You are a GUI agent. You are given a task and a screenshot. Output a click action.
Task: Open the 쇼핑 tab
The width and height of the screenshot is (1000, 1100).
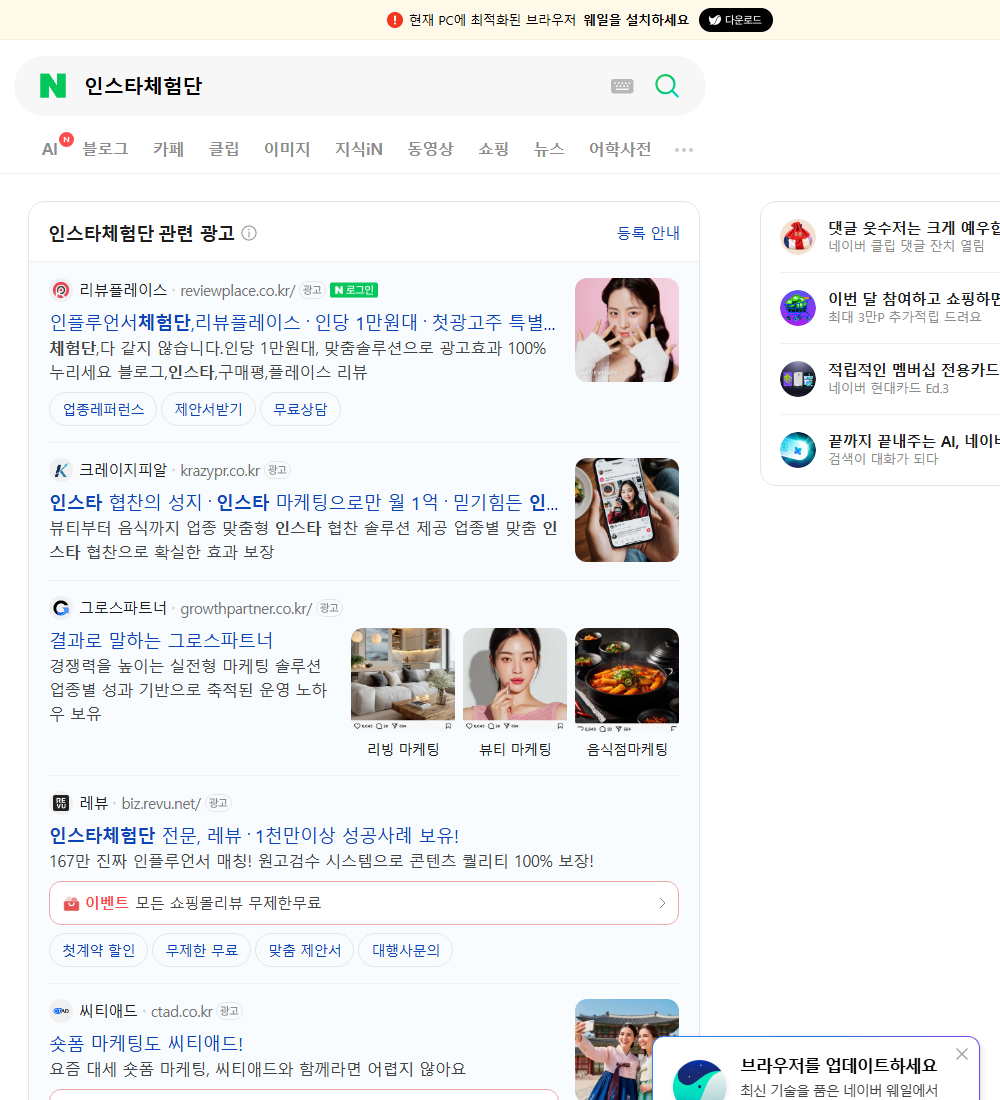[493, 149]
